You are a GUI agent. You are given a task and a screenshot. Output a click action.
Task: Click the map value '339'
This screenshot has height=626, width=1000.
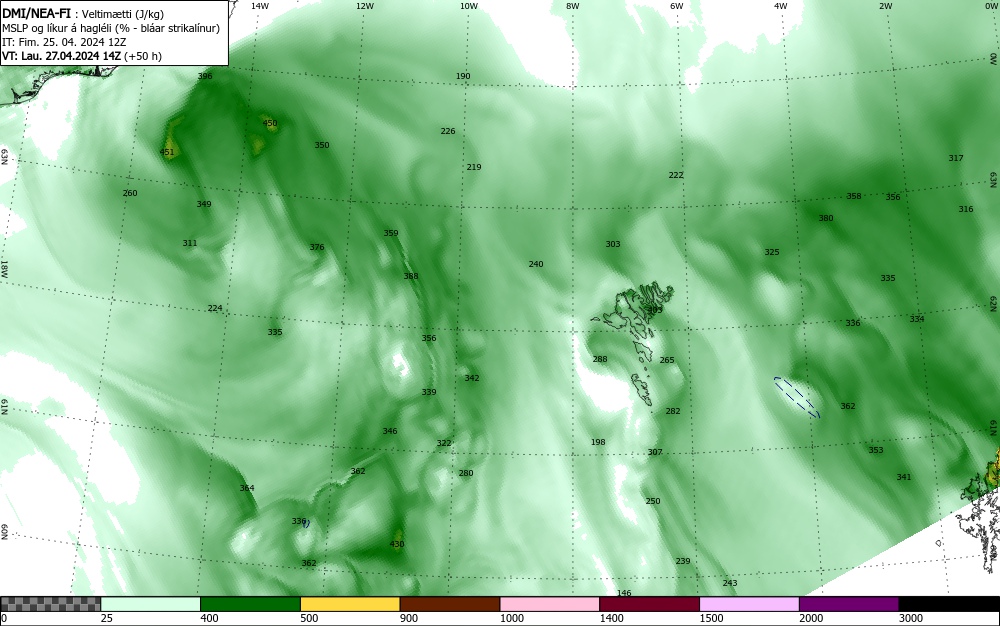(x=429, y=391)
